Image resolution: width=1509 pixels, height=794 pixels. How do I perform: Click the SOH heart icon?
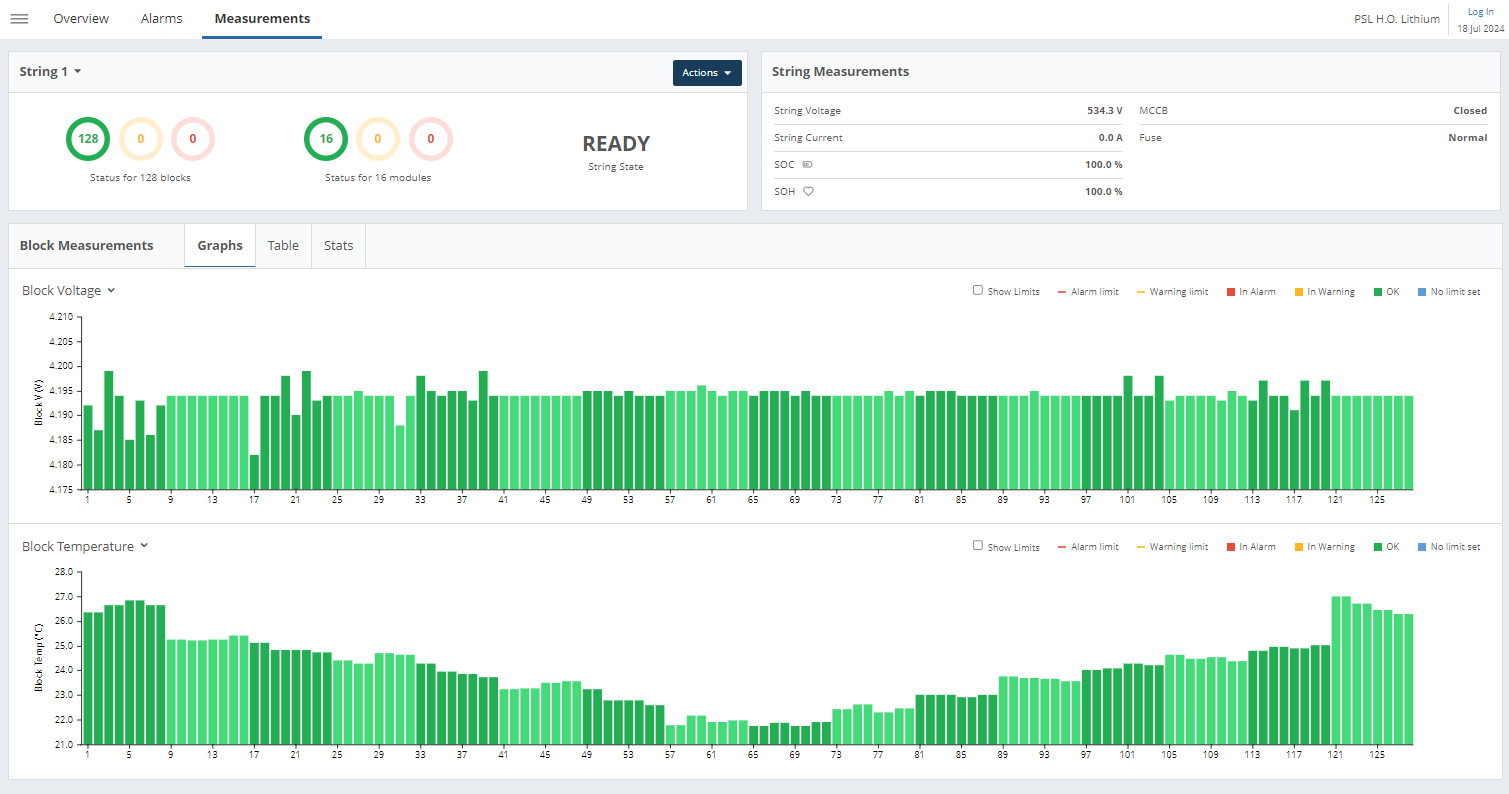pyautogui.click(x=806, y=191)
